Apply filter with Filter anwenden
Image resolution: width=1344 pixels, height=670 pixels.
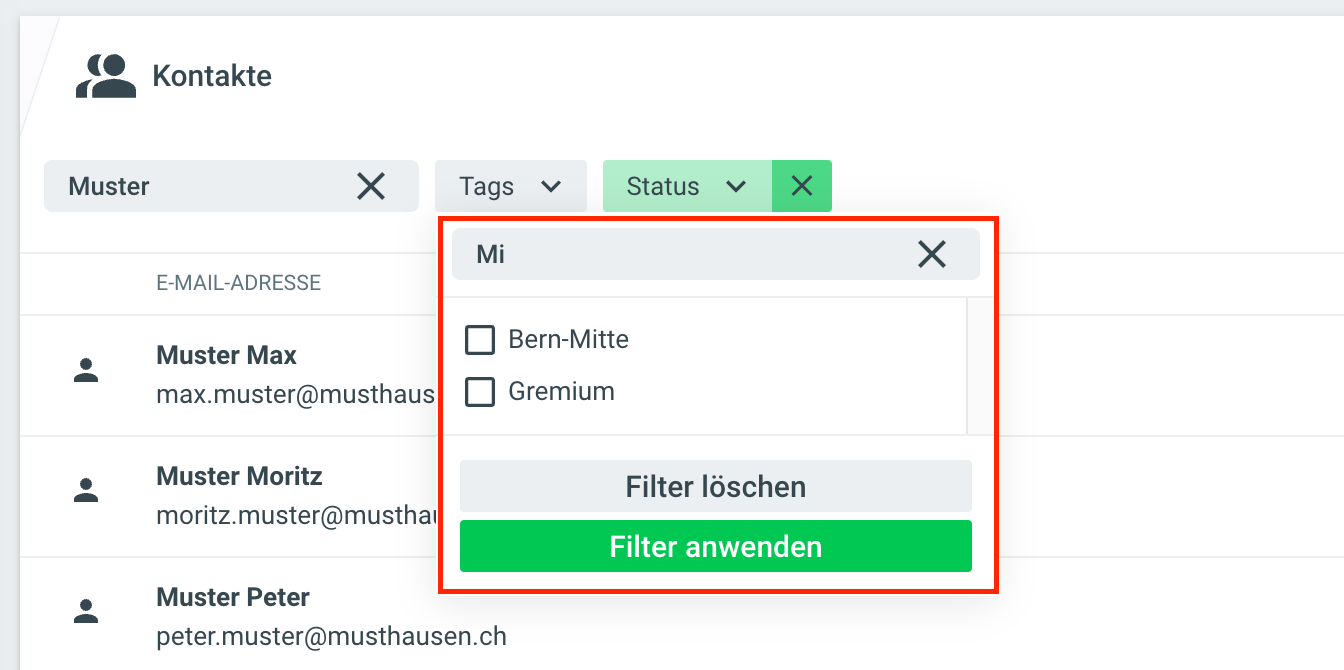coord(715,547)
